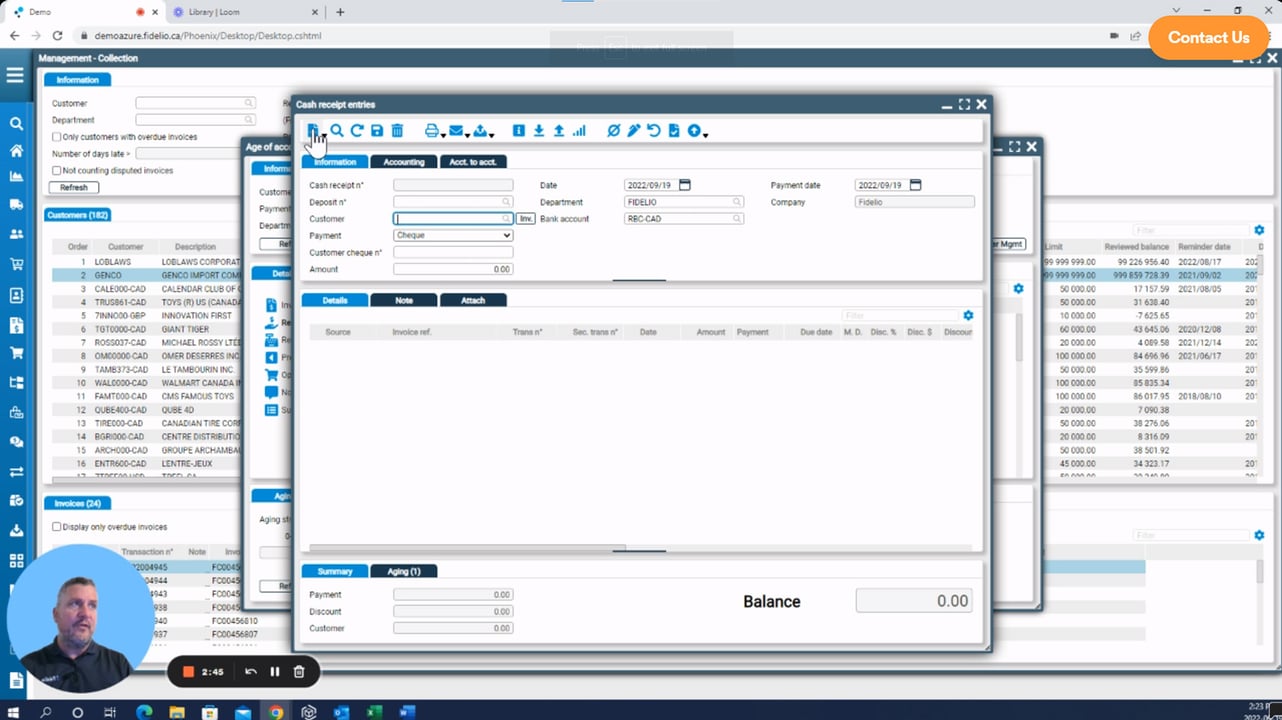1282x720 pixels.
Task: Select the GENCO customer row
Action: [148, 275]
